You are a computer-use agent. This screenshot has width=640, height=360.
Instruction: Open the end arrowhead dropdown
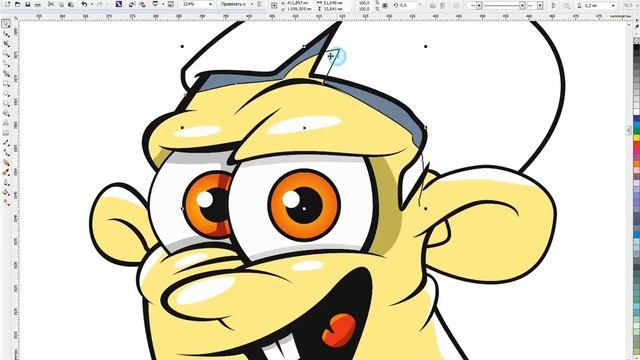tap(540, 5)
